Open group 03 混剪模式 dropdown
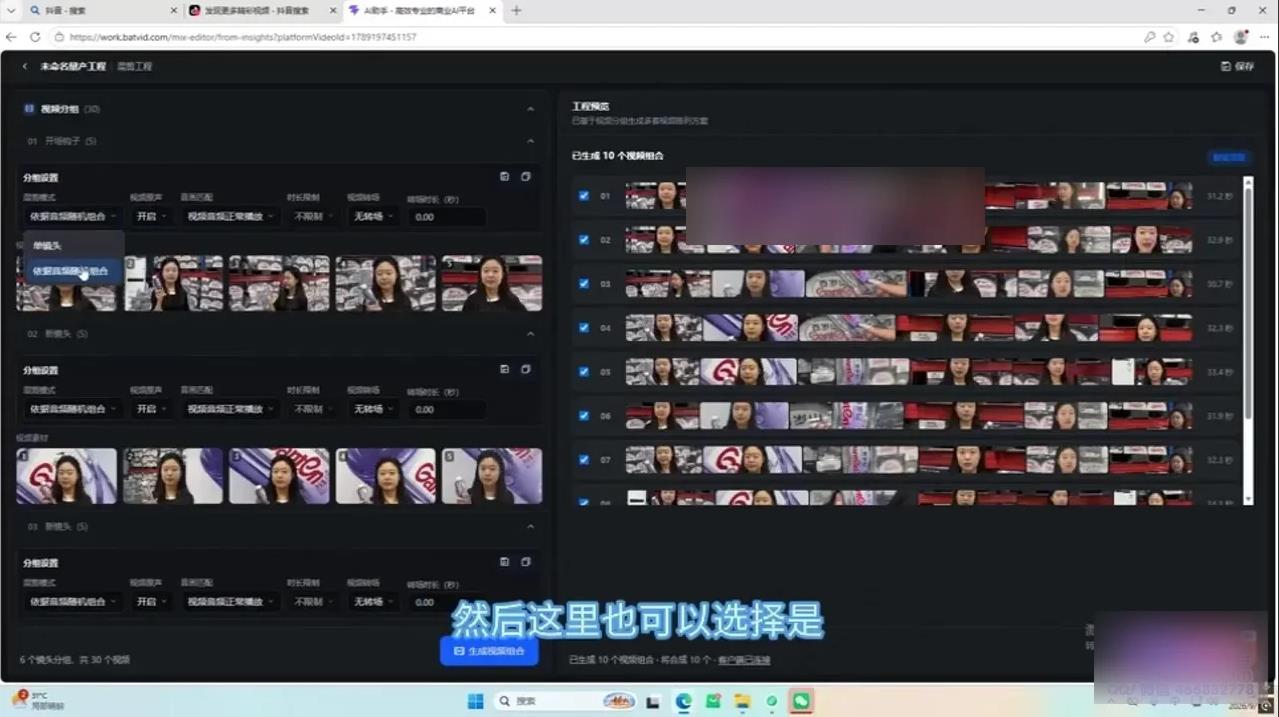This screenshot has width=1279, height=717. [72, 602]
